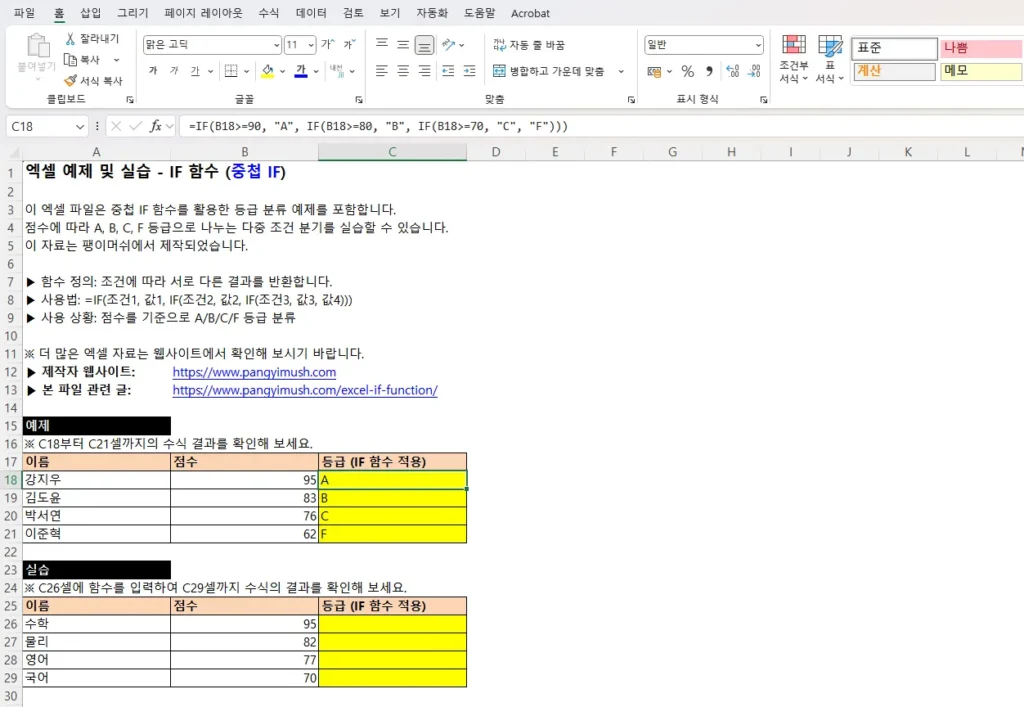
Task: Click the accounting number format icon
Action: [654, 71]
